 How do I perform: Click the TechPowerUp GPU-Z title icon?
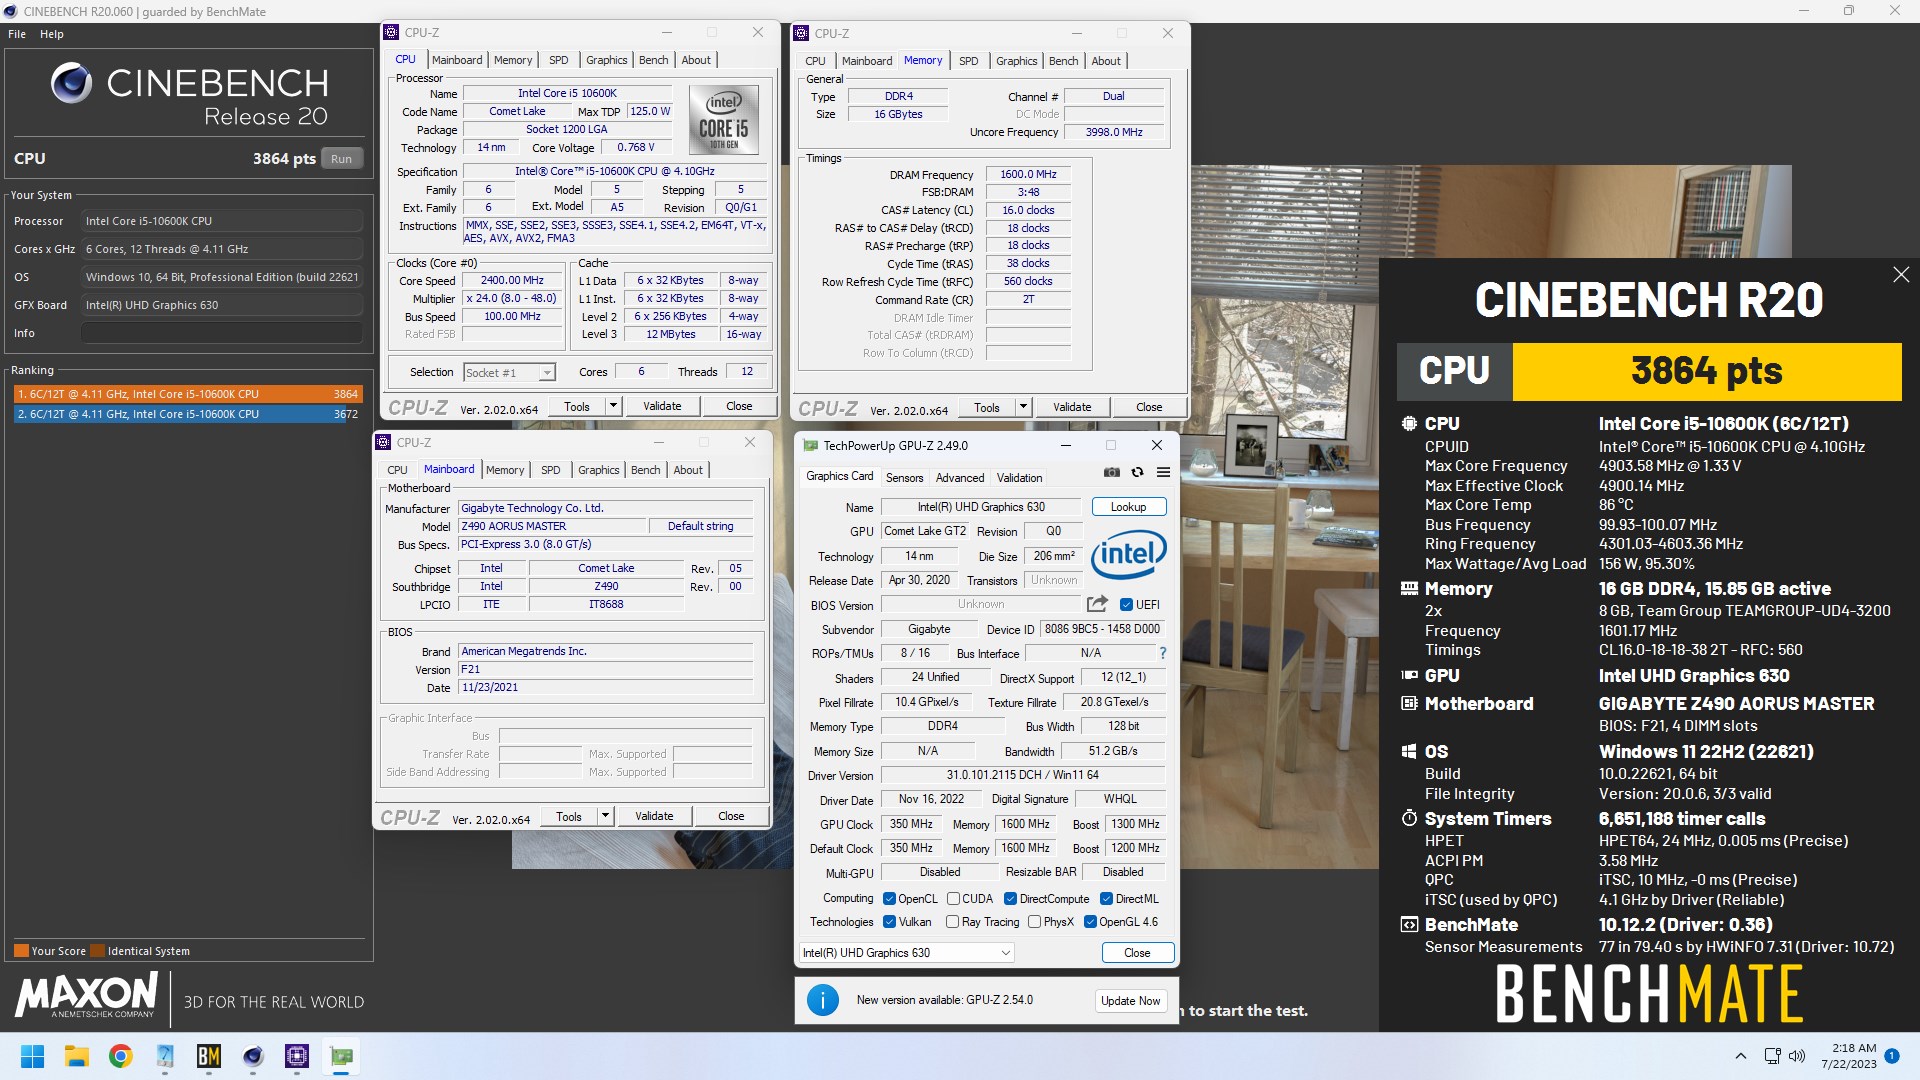pyautogui.click(x=809, y=445)
